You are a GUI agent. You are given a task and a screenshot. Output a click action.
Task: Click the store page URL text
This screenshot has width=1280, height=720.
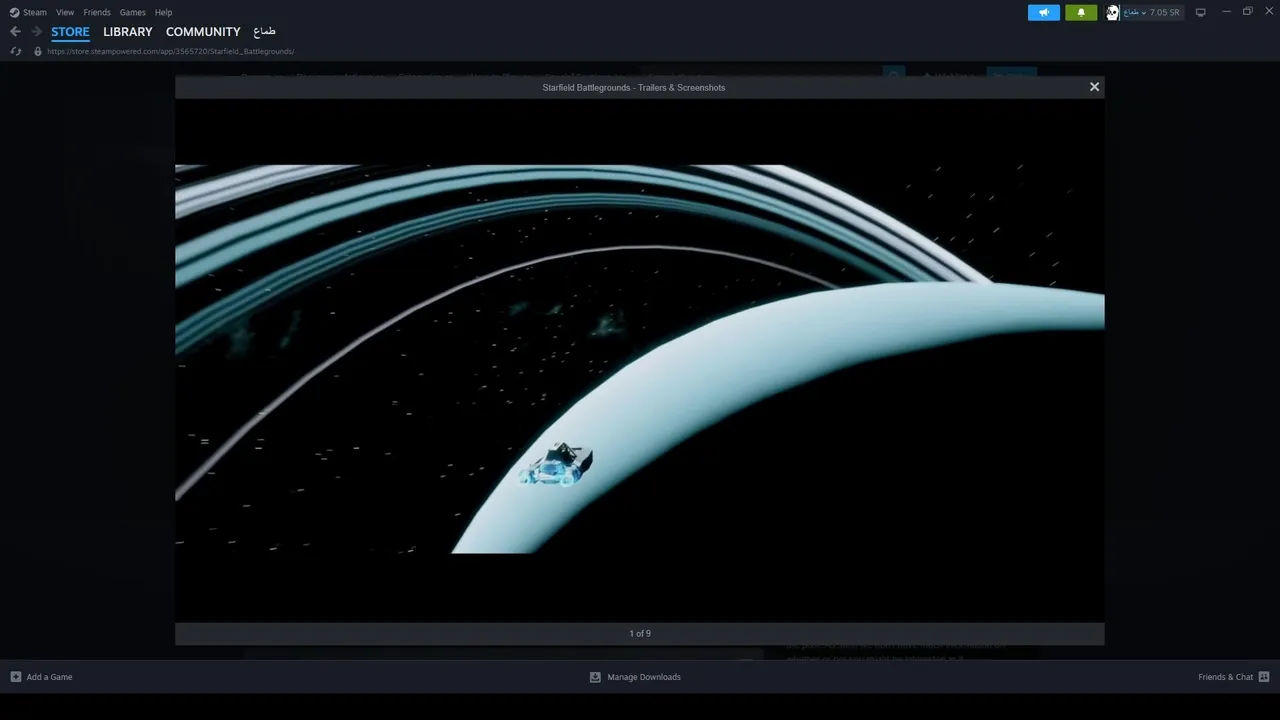pyautogui.click(x=170, y=51)
